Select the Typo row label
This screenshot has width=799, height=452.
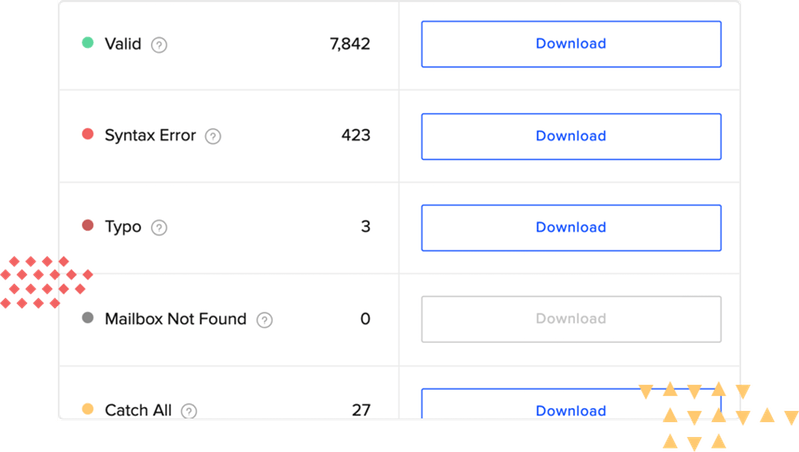click(x=123, y=227)
